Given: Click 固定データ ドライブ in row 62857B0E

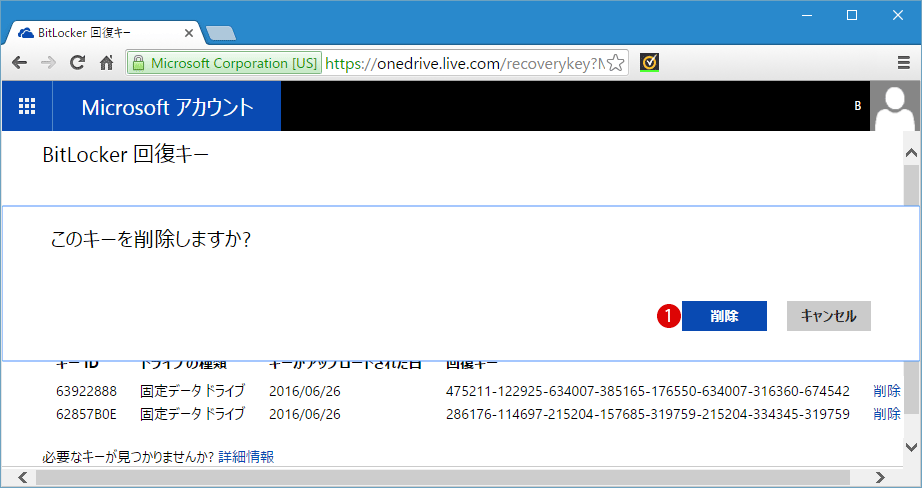Looking at the screenshot, I should coord(192,414).
